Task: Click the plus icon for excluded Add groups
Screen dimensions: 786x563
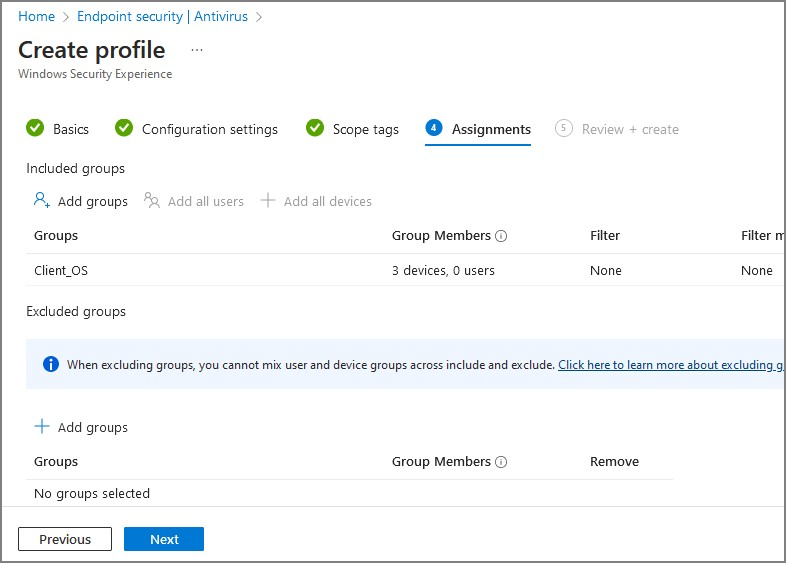Action: coord(42,426)
